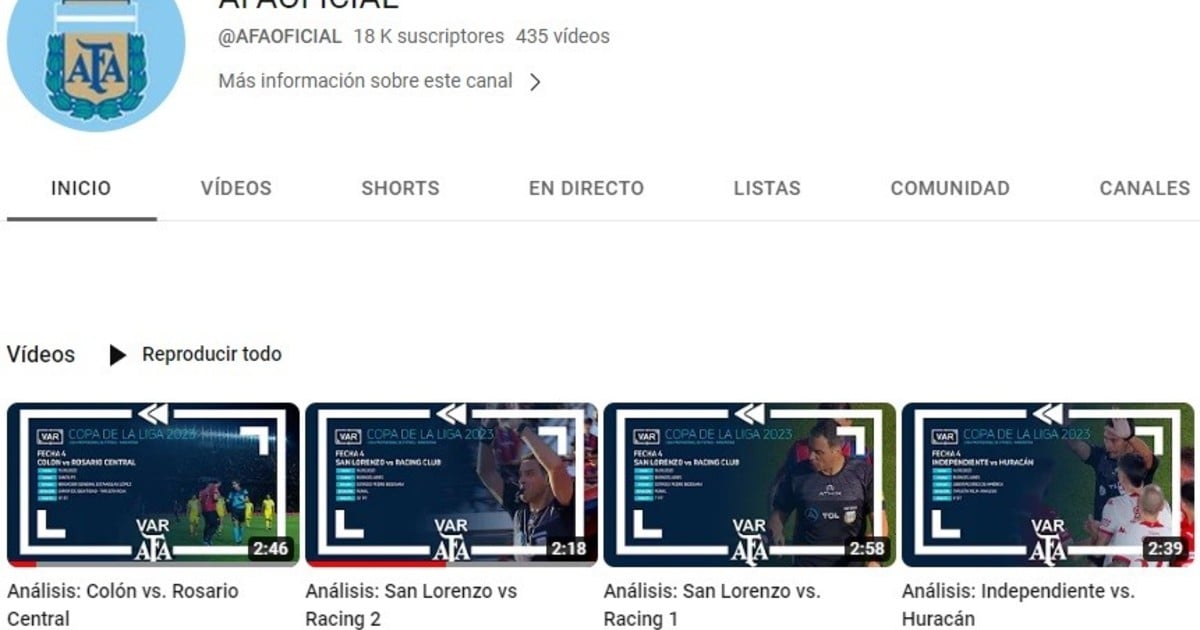Open the CANALES tab
The width and height of the screenshot is (1200, 630).
[x=1145, y=188]
